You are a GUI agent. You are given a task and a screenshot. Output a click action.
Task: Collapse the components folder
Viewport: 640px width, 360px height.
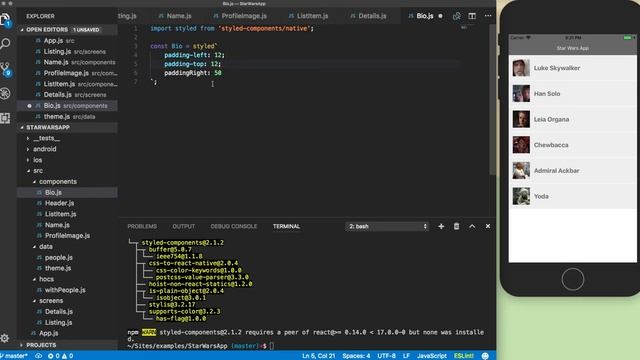67,182
